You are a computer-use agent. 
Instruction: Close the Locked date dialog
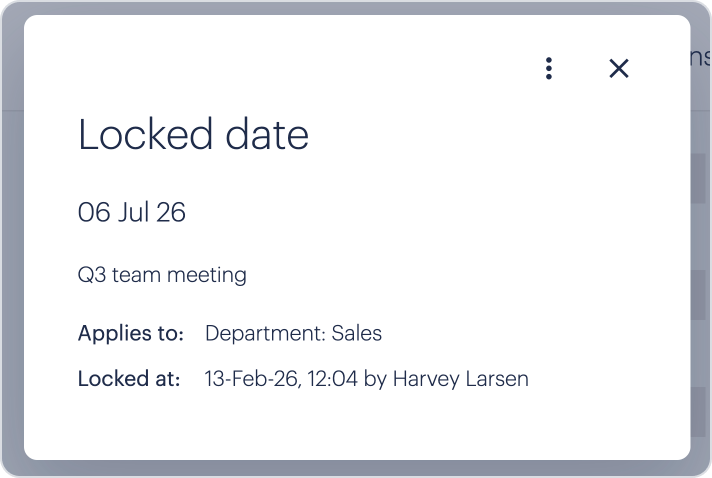point(619,68)
